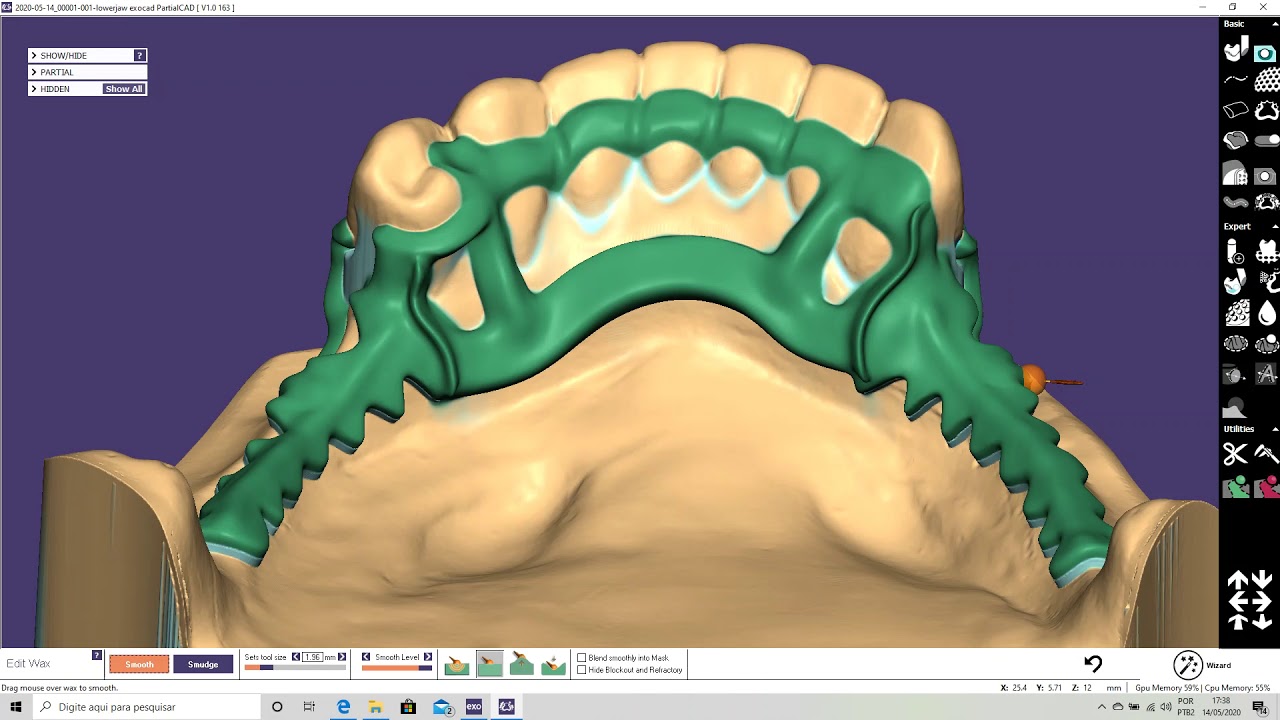The width and height of the screenshot is (1280, 720).
Task: Enable Hide Blockout and Refractory checkbox
Action: pos(582,670)
